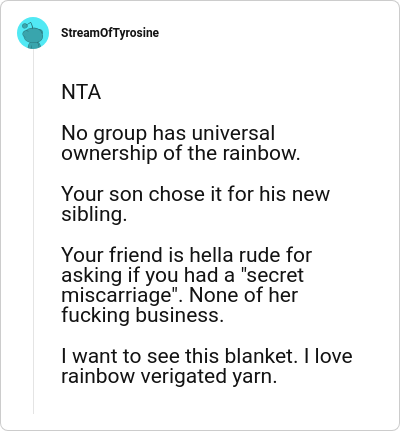
Task: Click the NTA verdict text
Action: click(81, 92)
